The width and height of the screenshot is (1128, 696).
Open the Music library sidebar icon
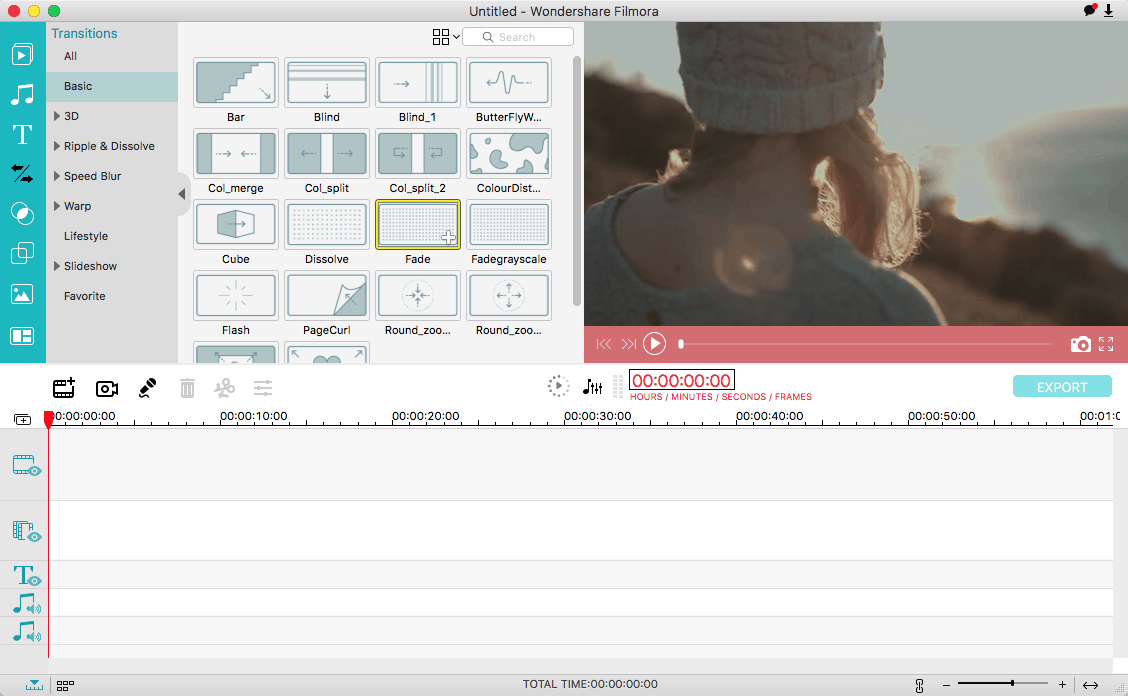22,94
